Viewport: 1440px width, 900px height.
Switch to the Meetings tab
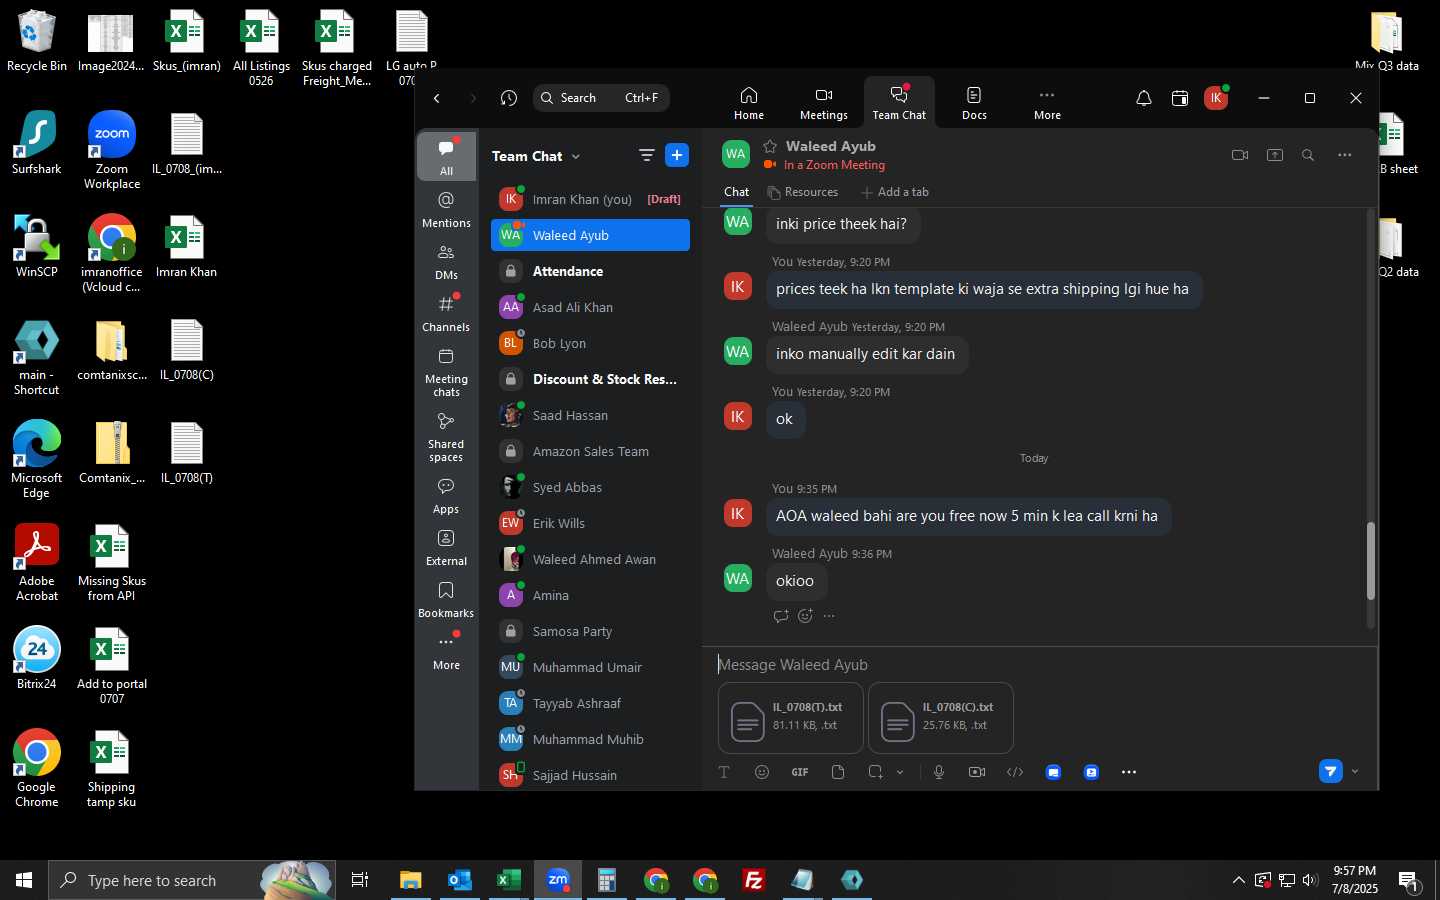pos(823,103)
